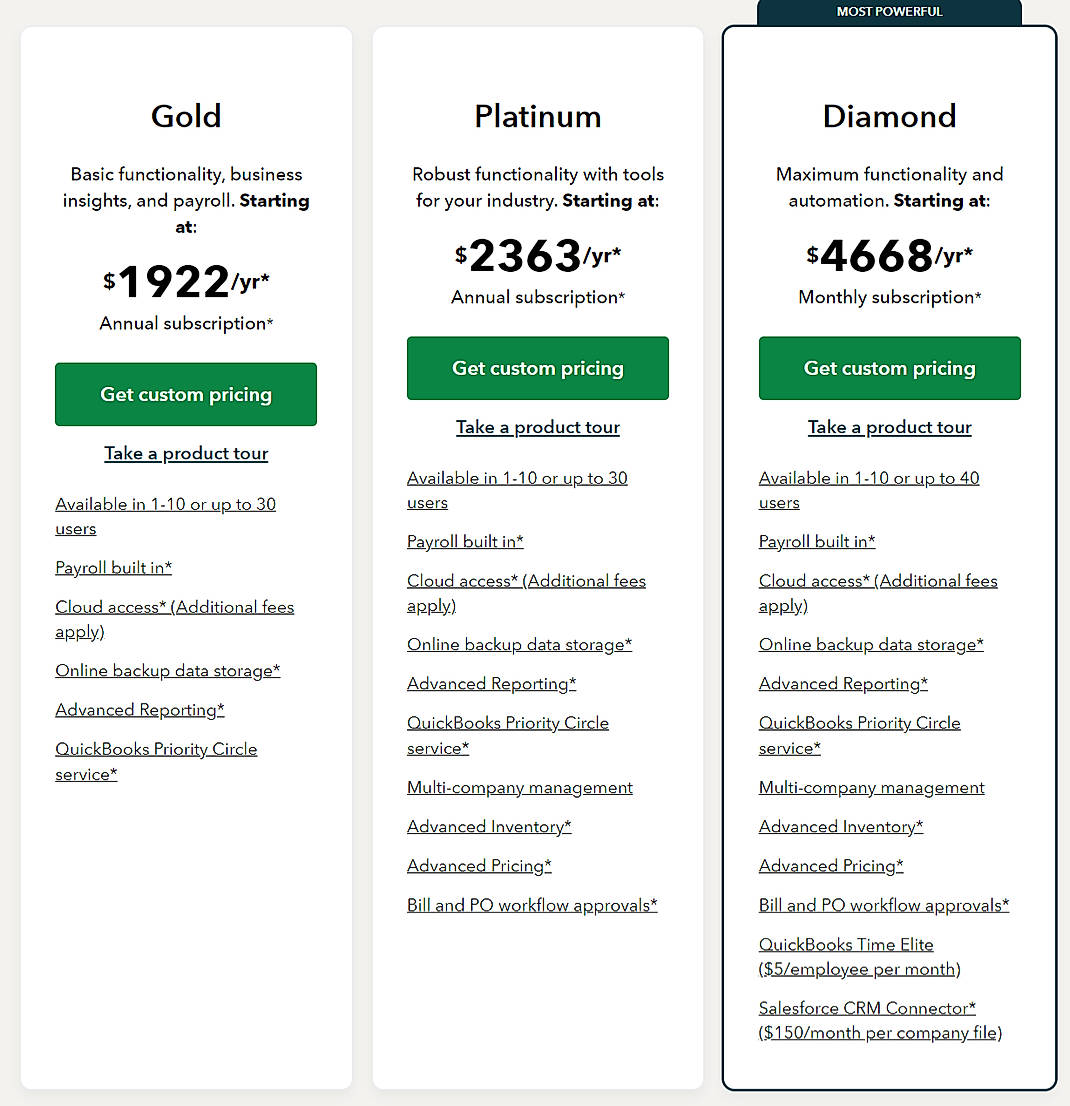Click Get custom pricing for the Platinum plan
This screenshot has height=1106, width=1070.
tap(537, 368)
